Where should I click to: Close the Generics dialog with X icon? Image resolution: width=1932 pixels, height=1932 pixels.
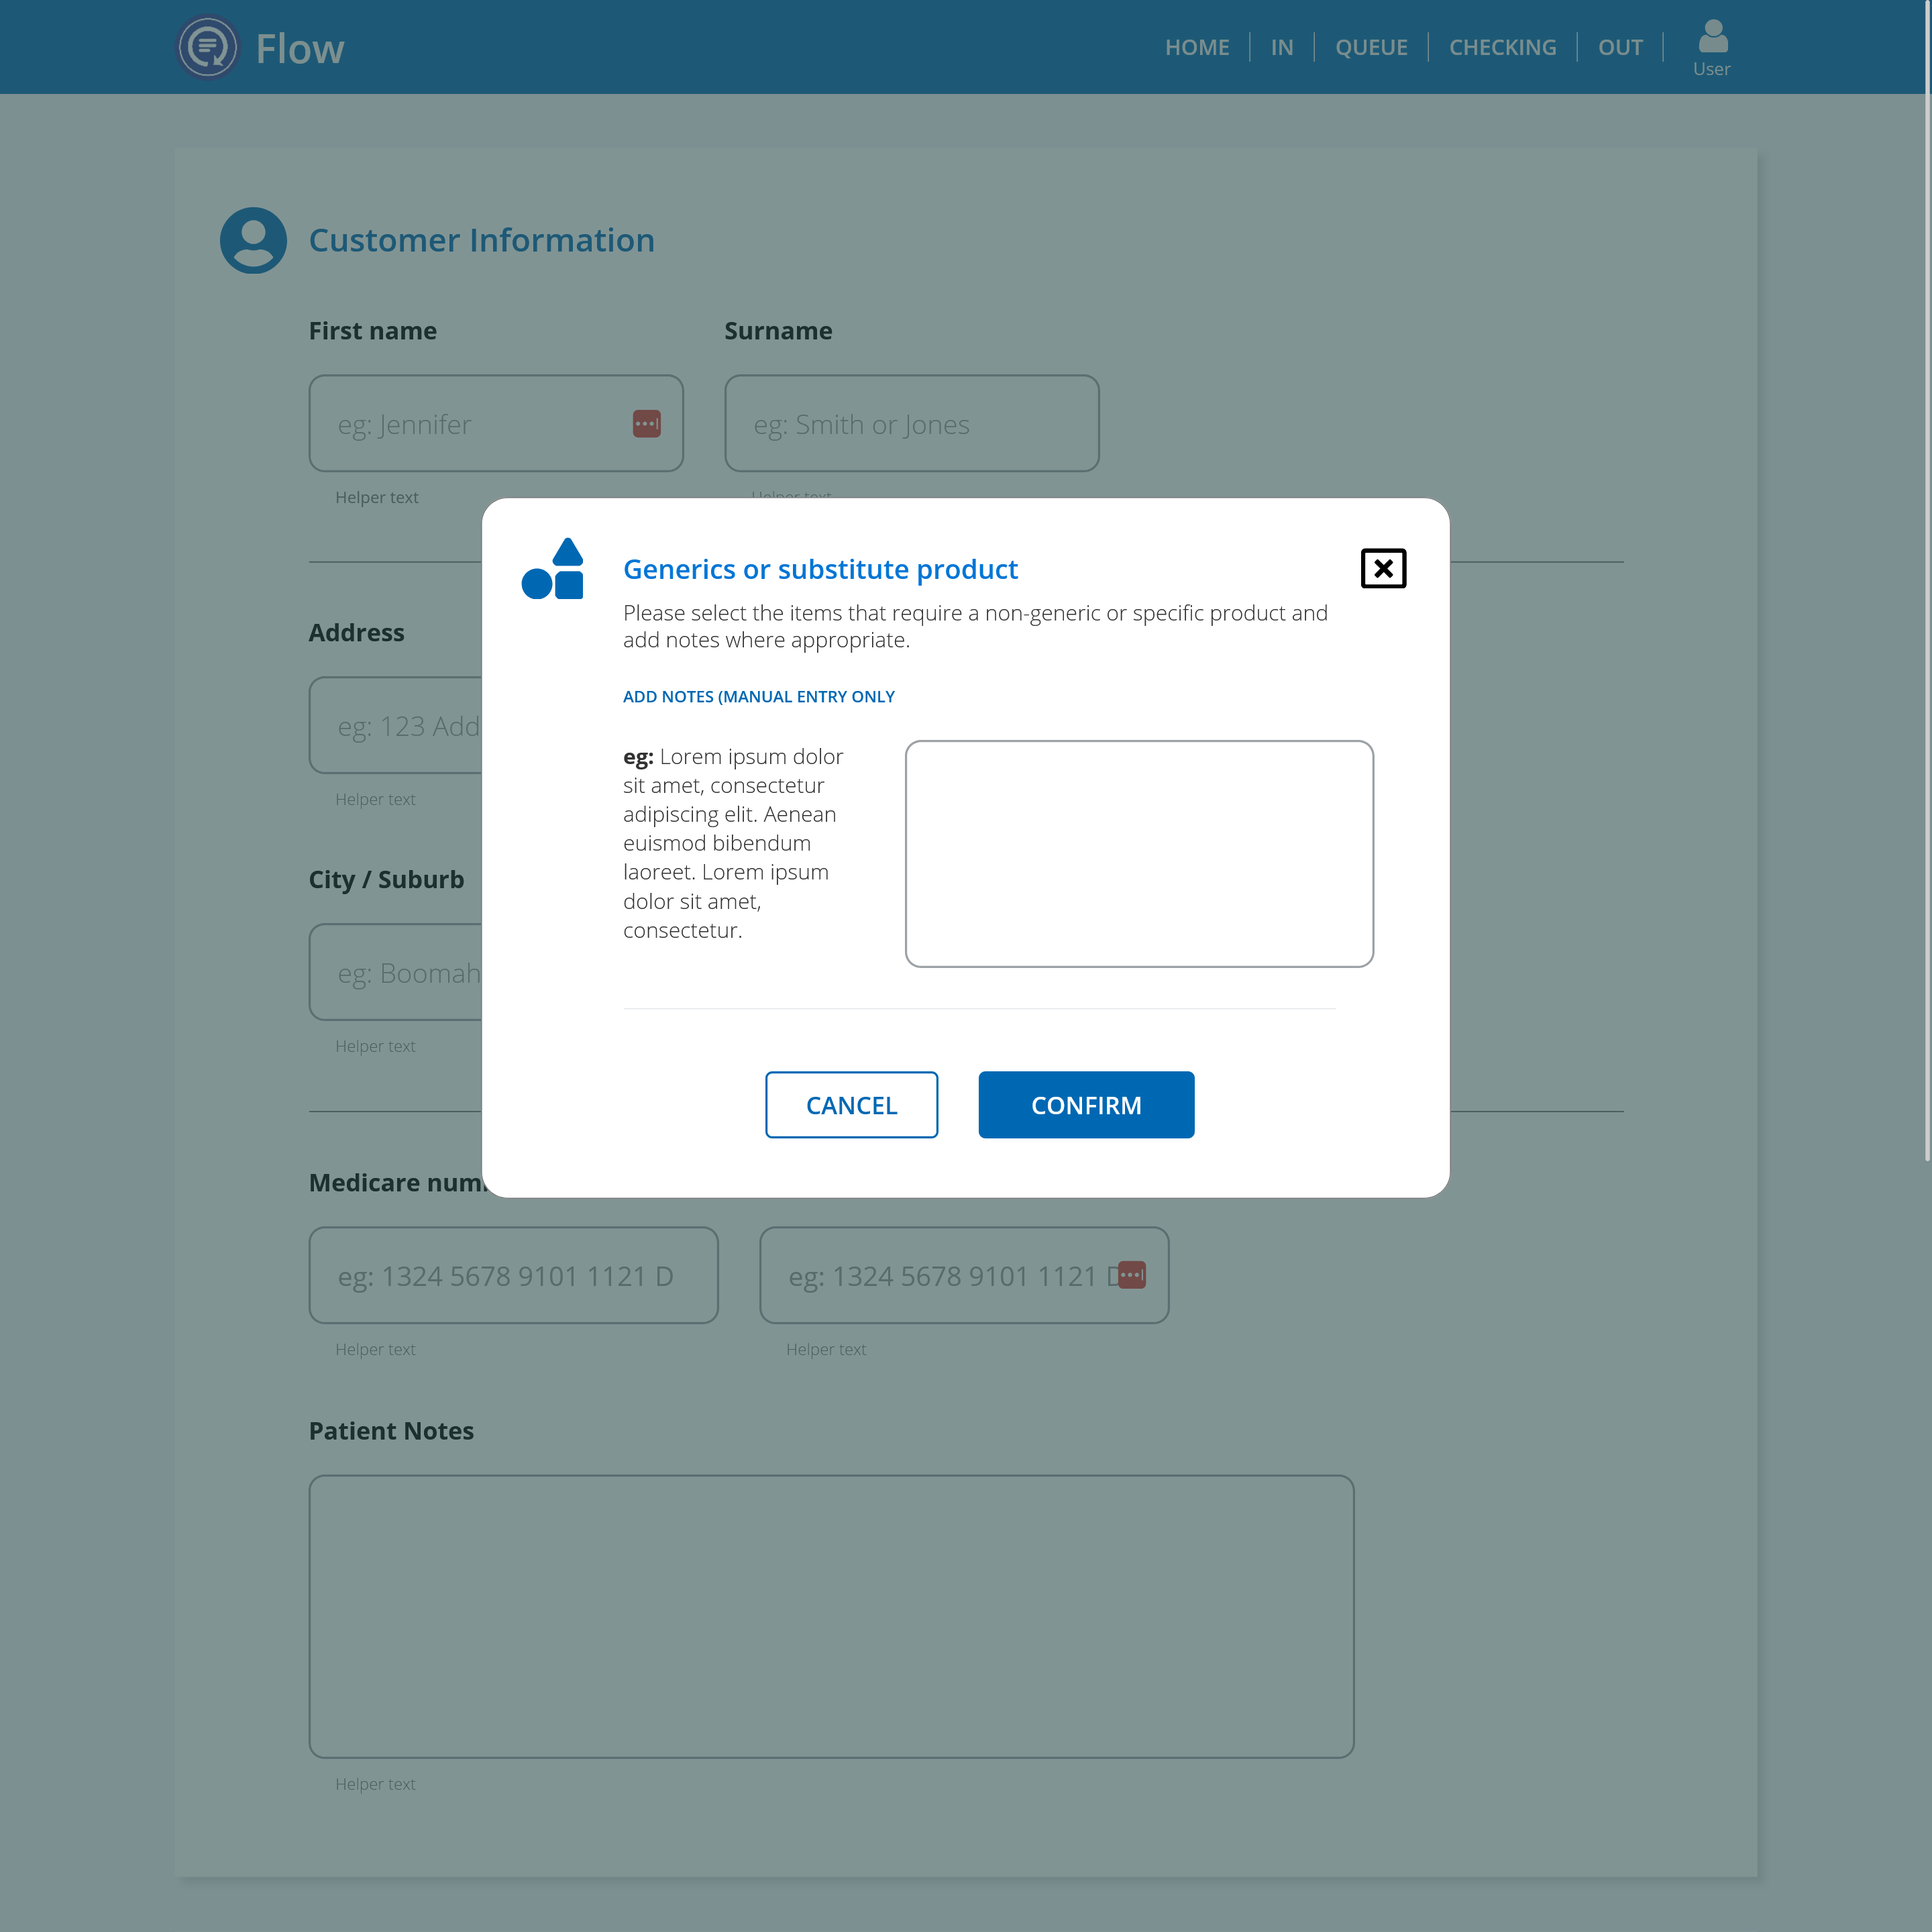pyautogui.click(x=1383, y=568)
